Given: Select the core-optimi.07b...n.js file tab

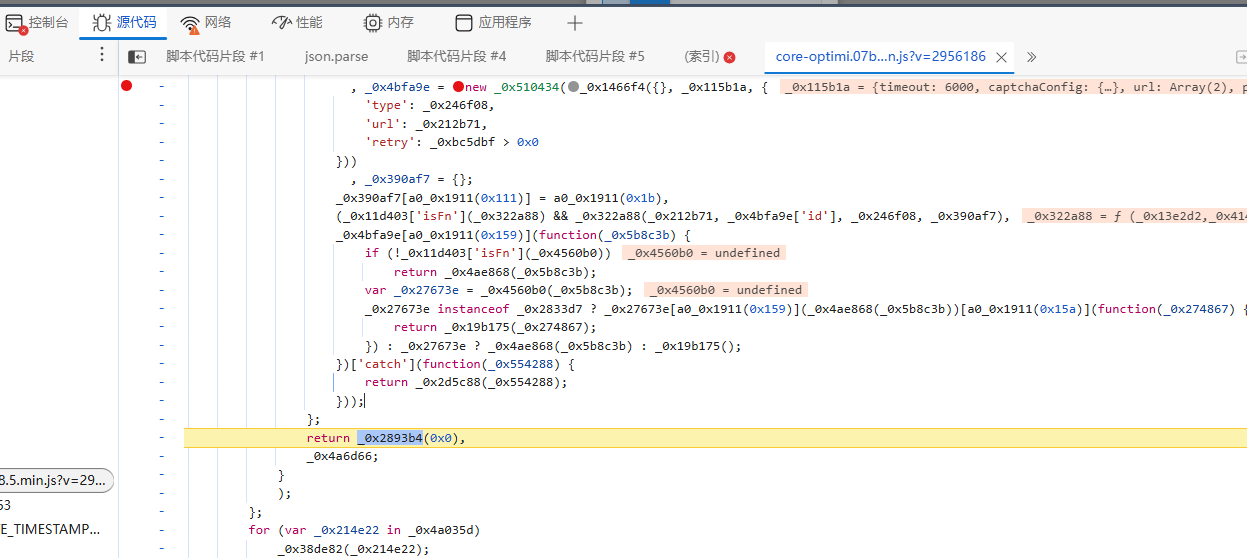Looking at the screenshot, I should (x=881, y=57).
